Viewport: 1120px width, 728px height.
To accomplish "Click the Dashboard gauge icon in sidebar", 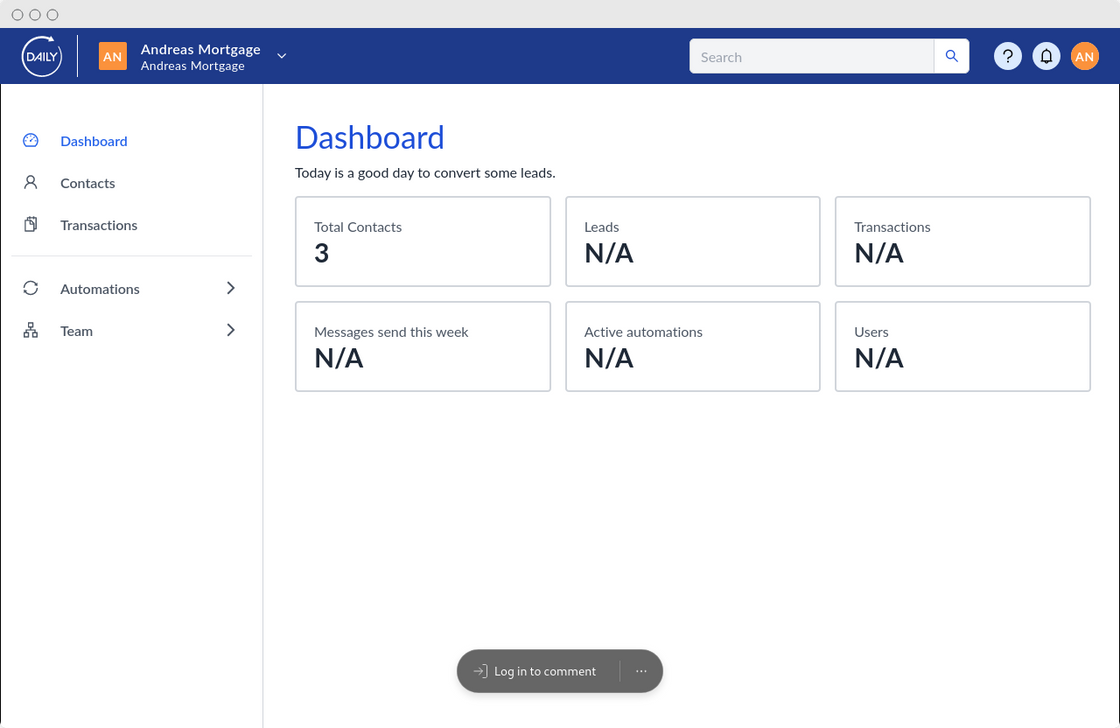I will click(31, 141).
